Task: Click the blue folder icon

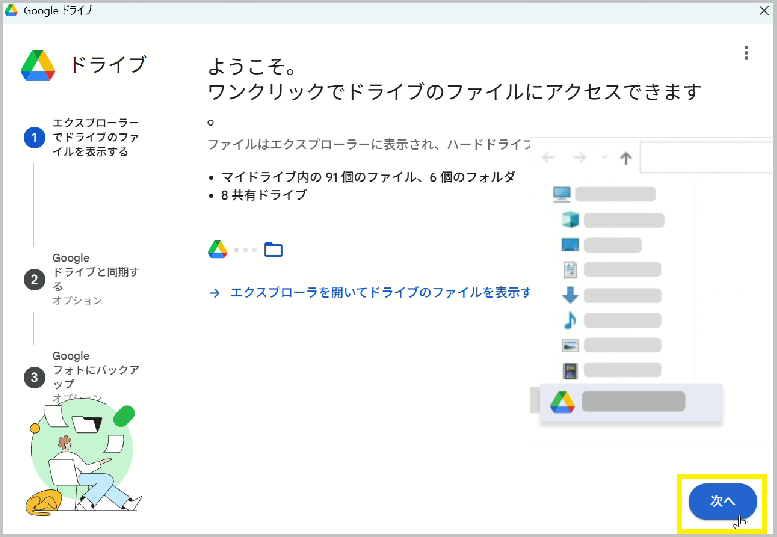Action: [x=274, y=250]
